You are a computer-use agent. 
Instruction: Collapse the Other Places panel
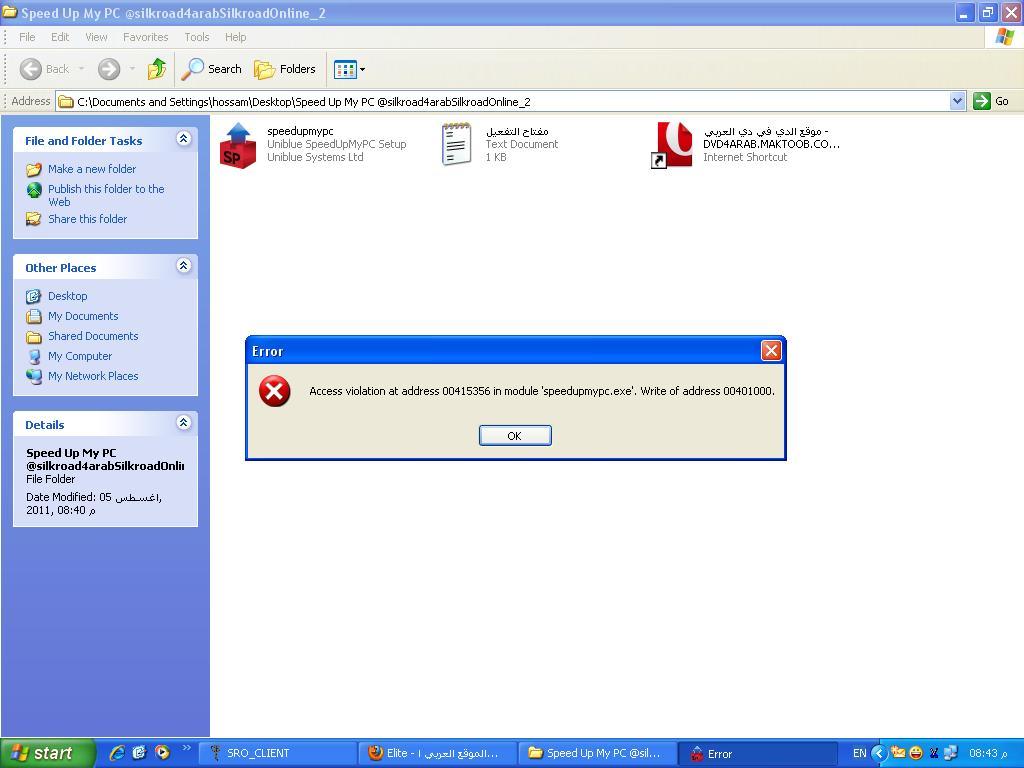click(x=184, y=266)
